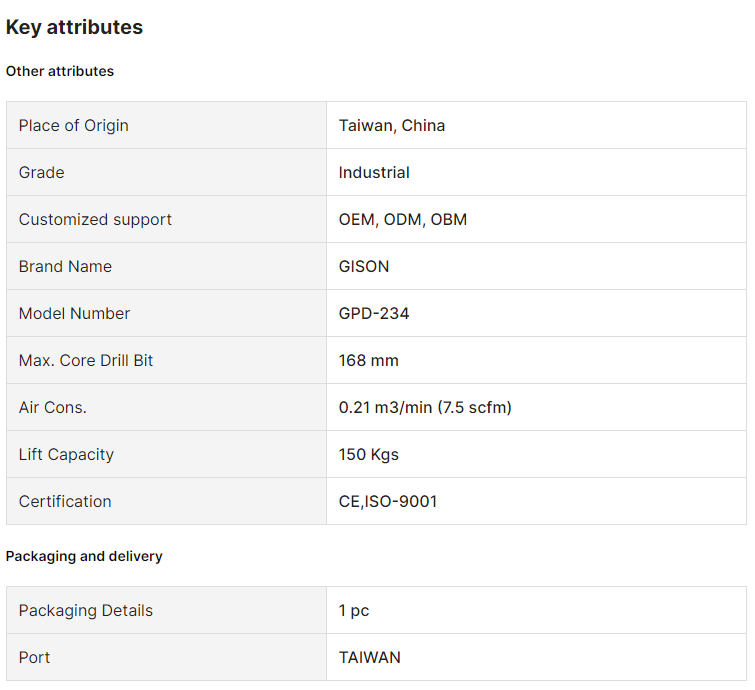Select the "Packaging Details" label cell
The image size is (755, 690).
86,610
